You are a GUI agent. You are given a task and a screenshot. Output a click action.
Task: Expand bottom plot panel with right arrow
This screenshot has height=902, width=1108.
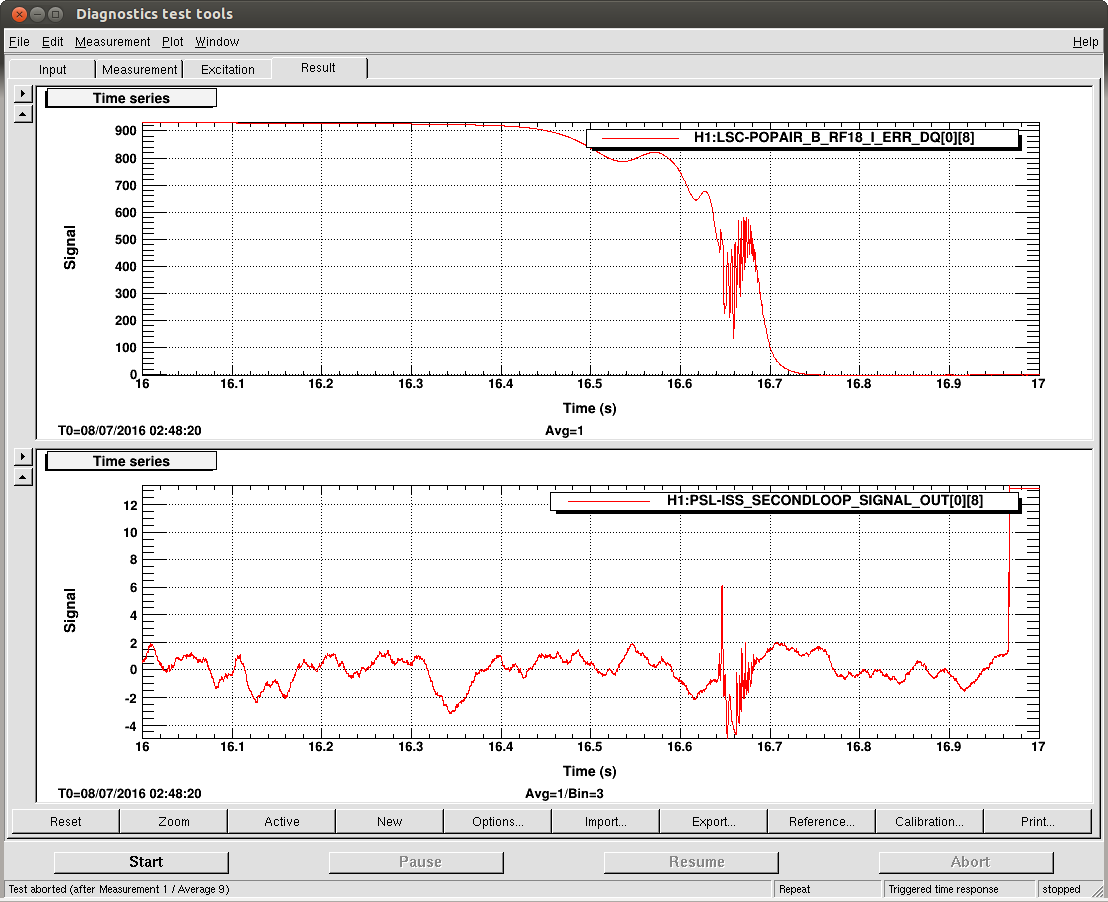(x=23, y=457)
